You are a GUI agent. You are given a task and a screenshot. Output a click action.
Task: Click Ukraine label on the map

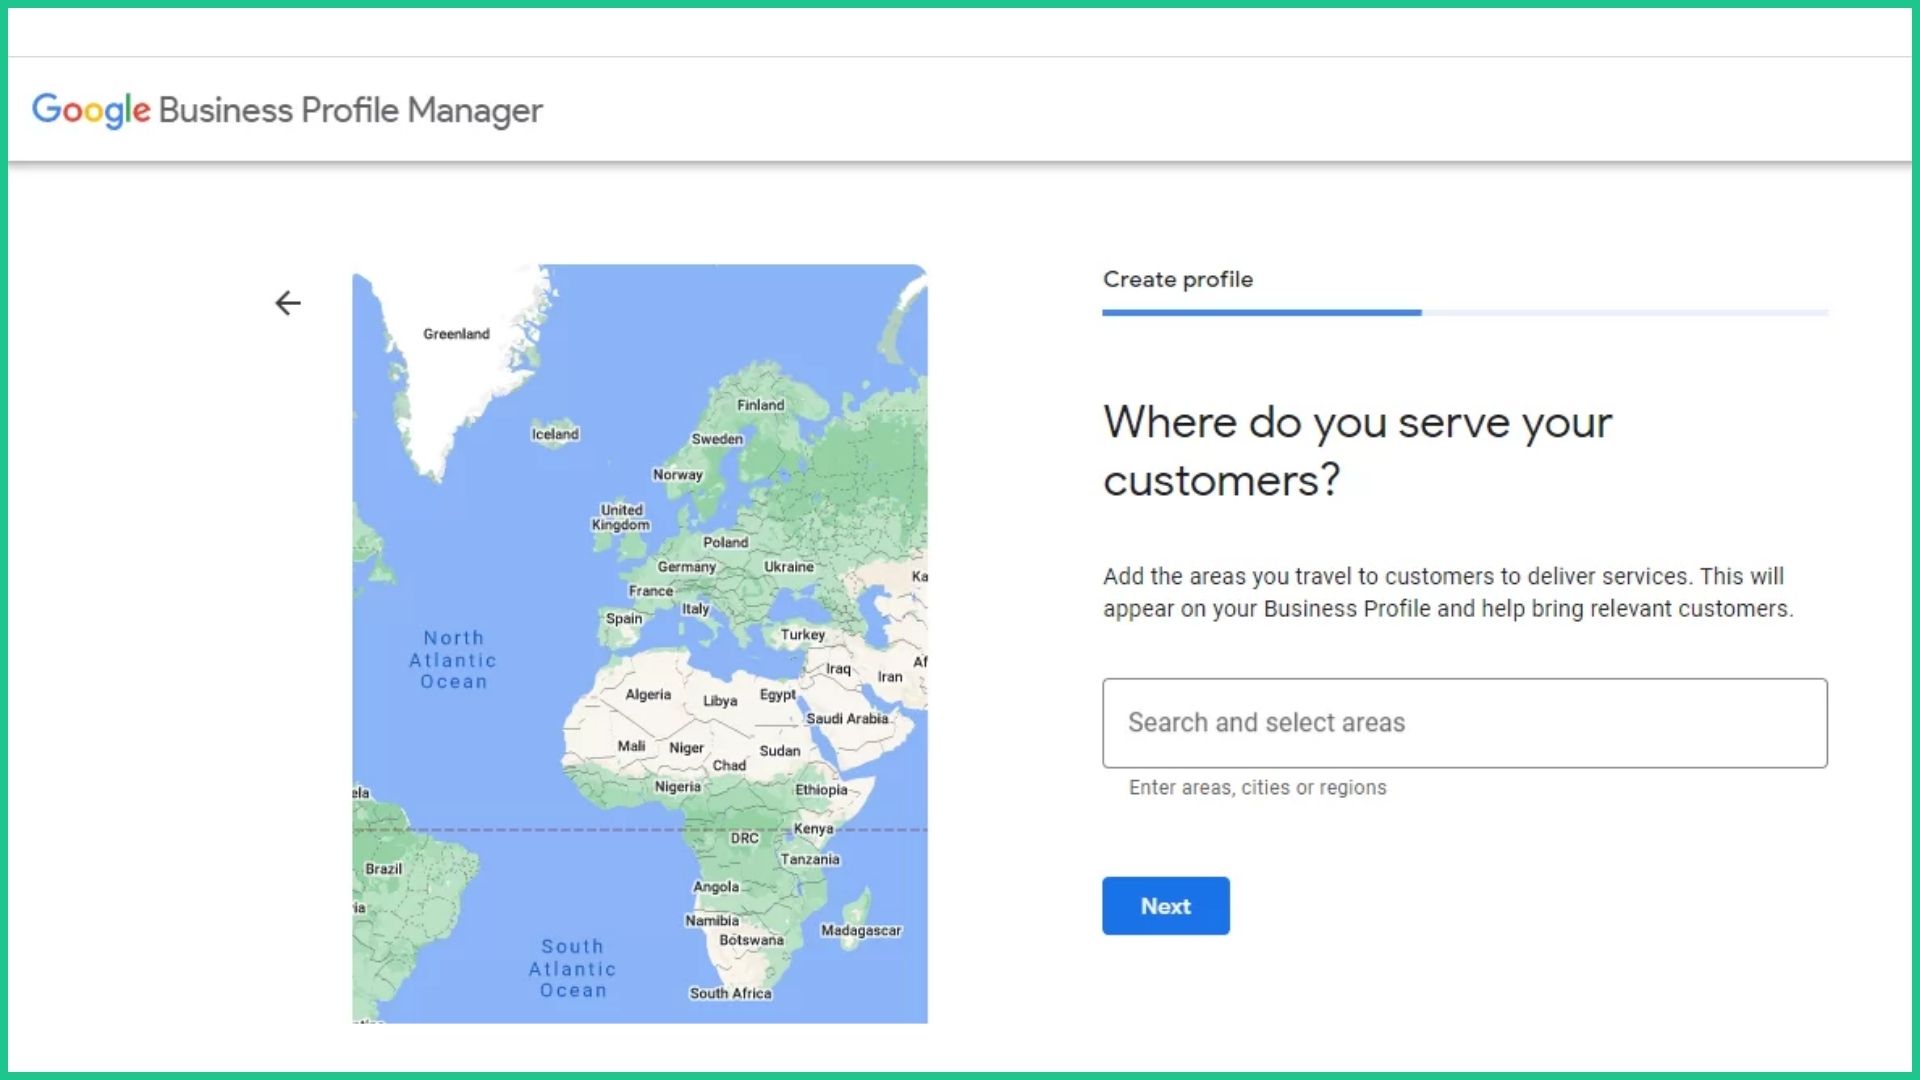(x=789, y=566)
